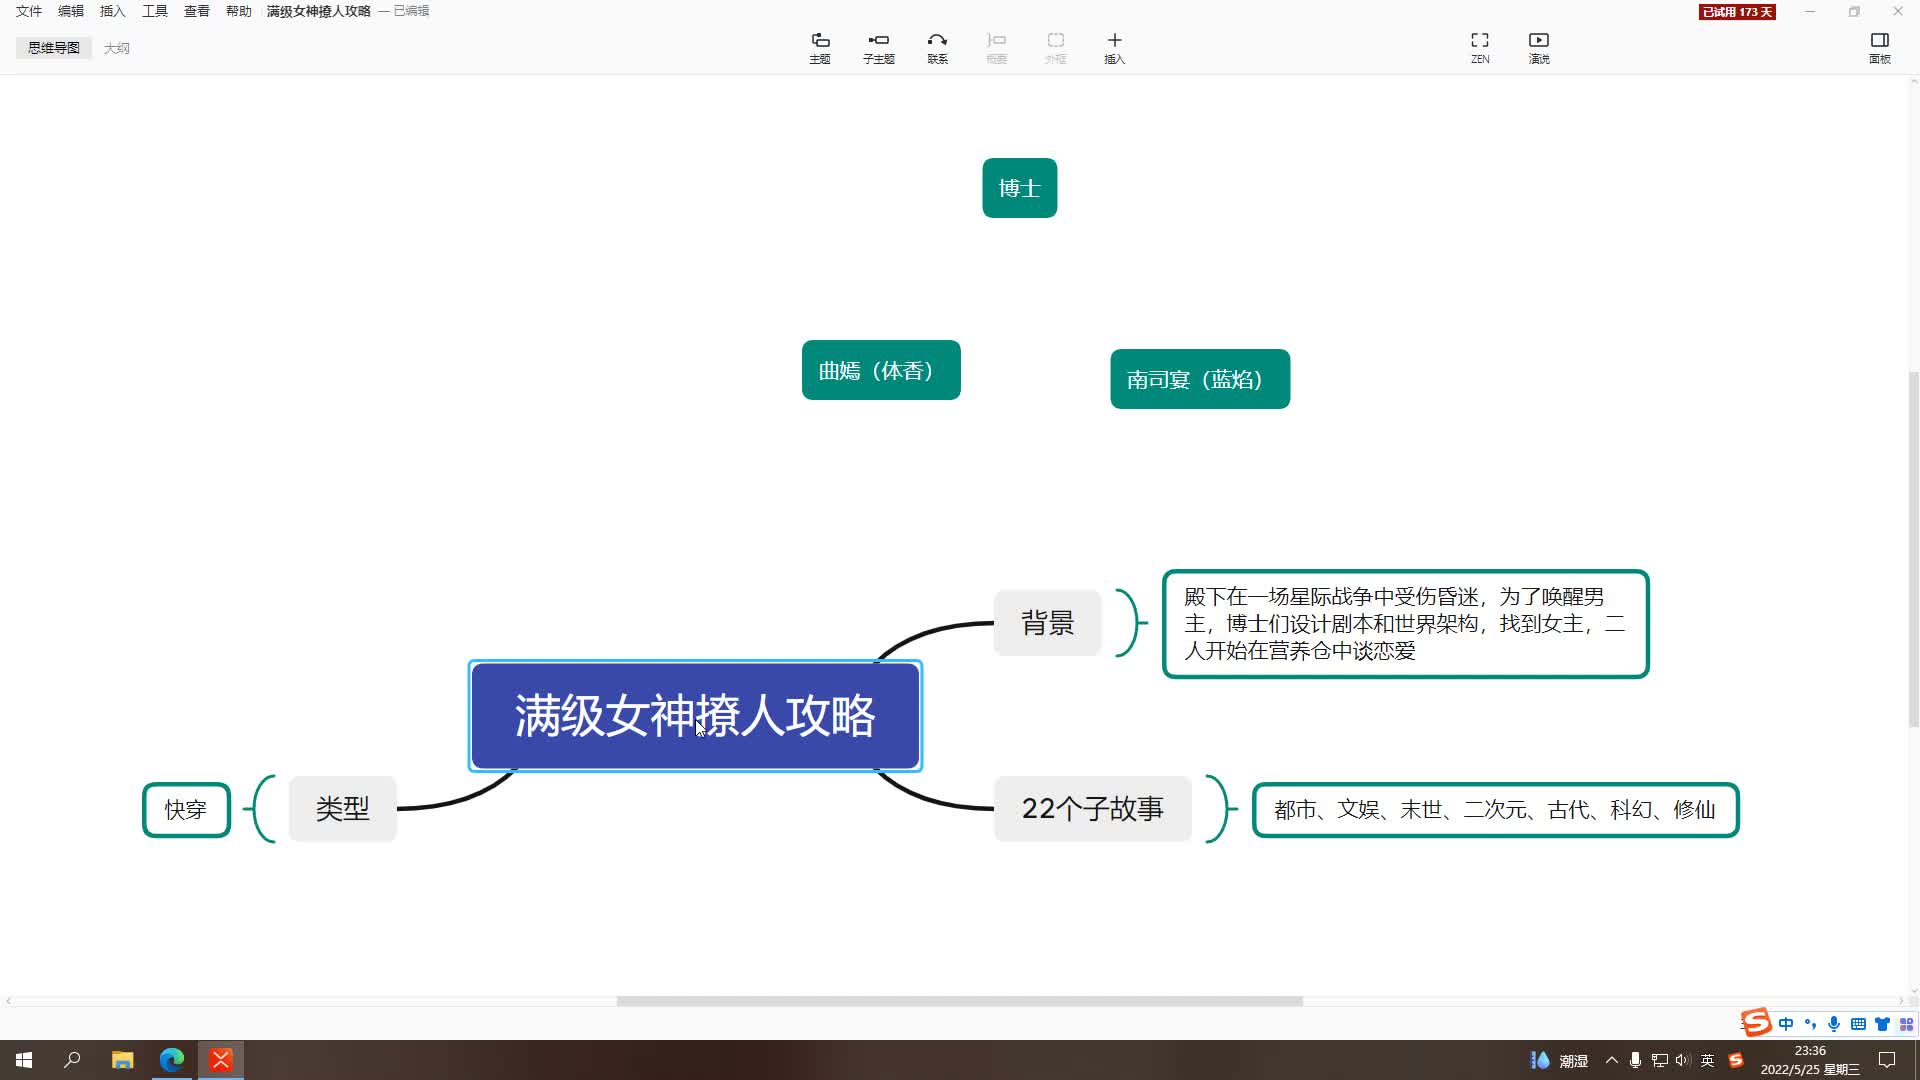
Task: Select the 22个子故事 branch topic
Action: (1092, 808)
